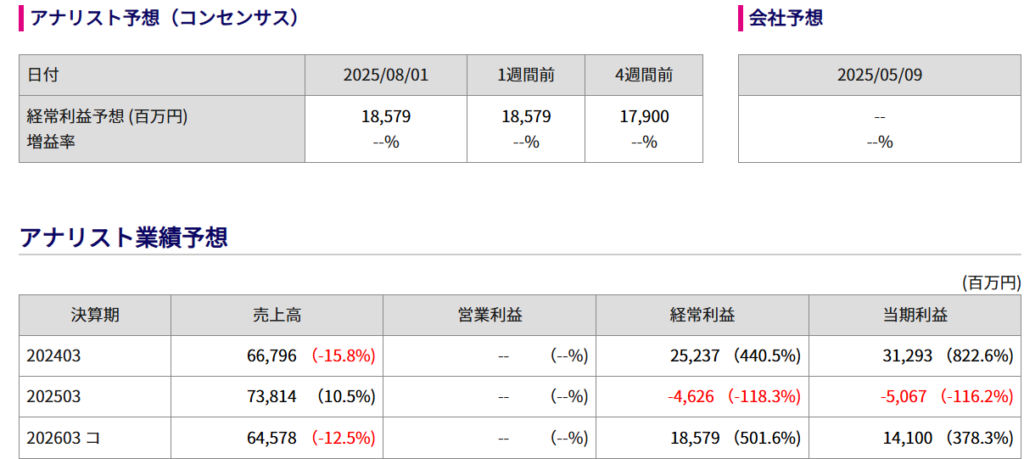Select the 17,900 forecast value
This screenshot has width=1024, height=459.
click(x=643, y=117)
